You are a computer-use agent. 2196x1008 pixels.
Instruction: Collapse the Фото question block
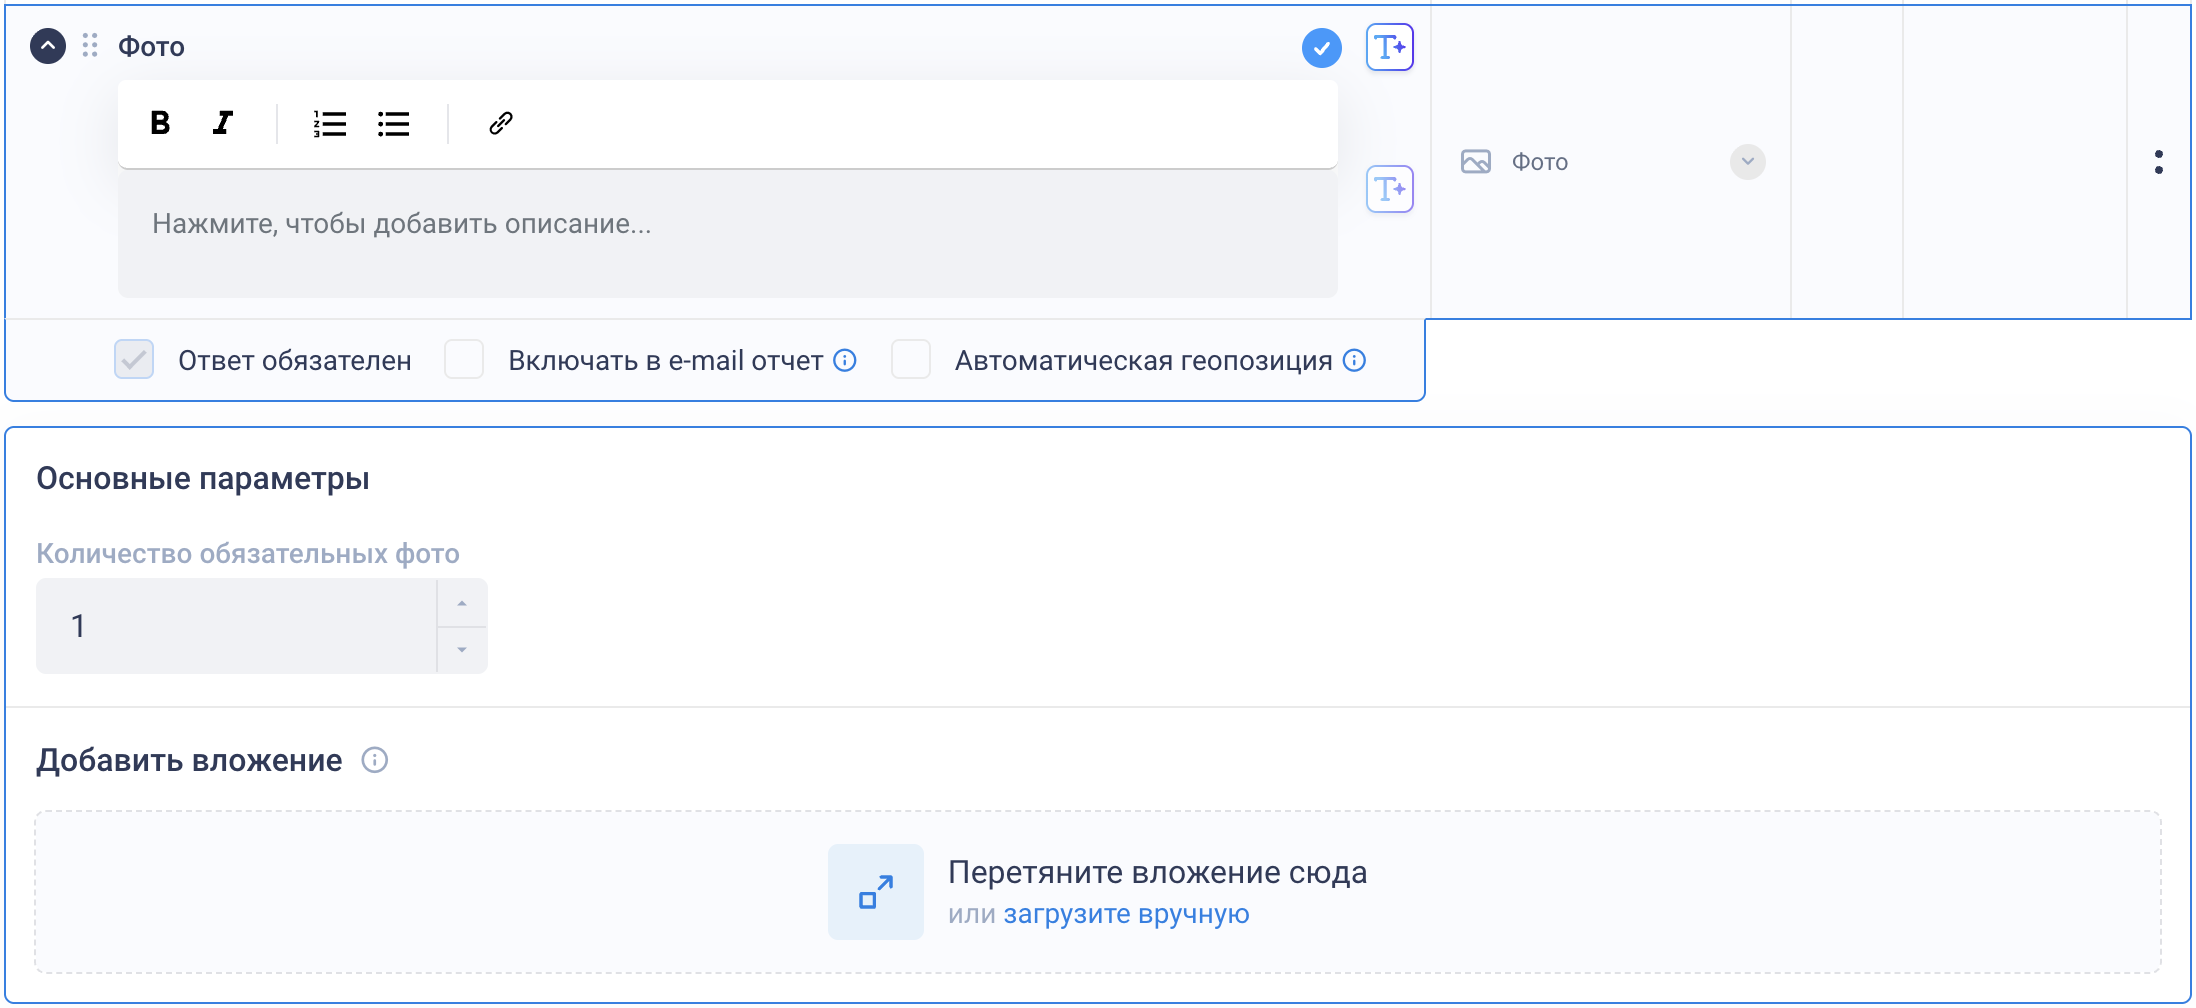point(48,46)
